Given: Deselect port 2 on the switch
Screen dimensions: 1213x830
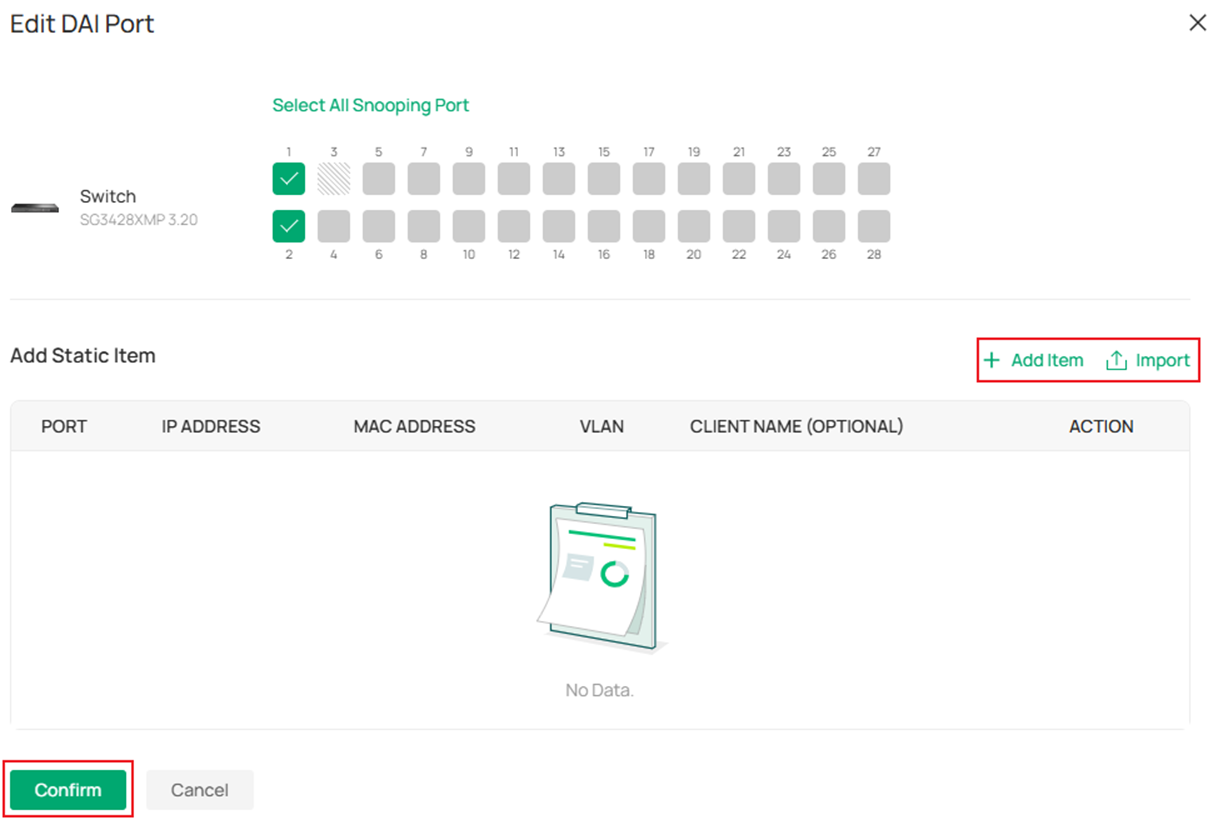Looking at the screenshot, I should point(288,227).
